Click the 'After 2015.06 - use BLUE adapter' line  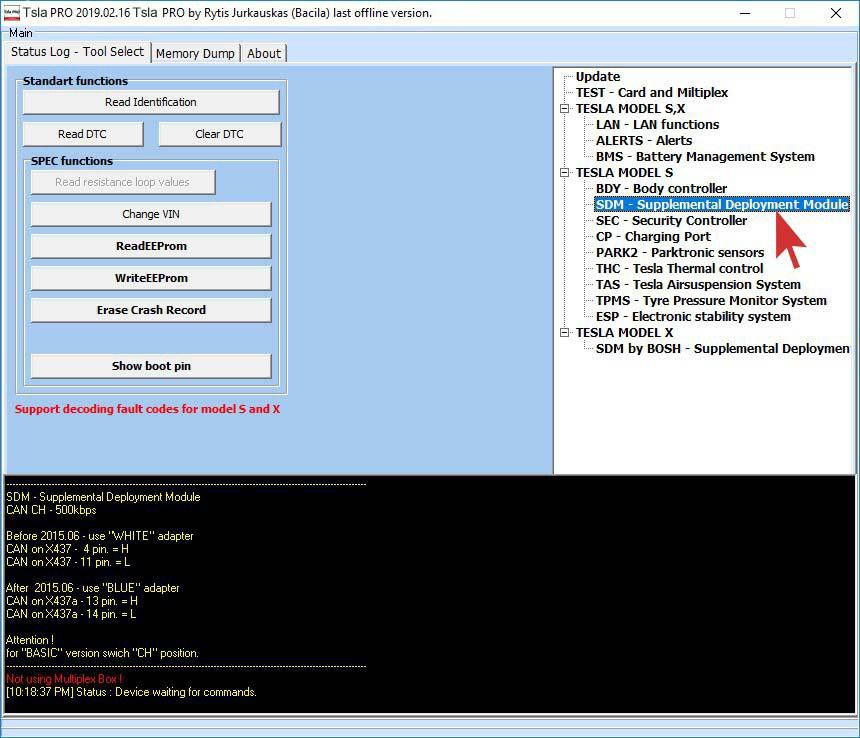93,588
